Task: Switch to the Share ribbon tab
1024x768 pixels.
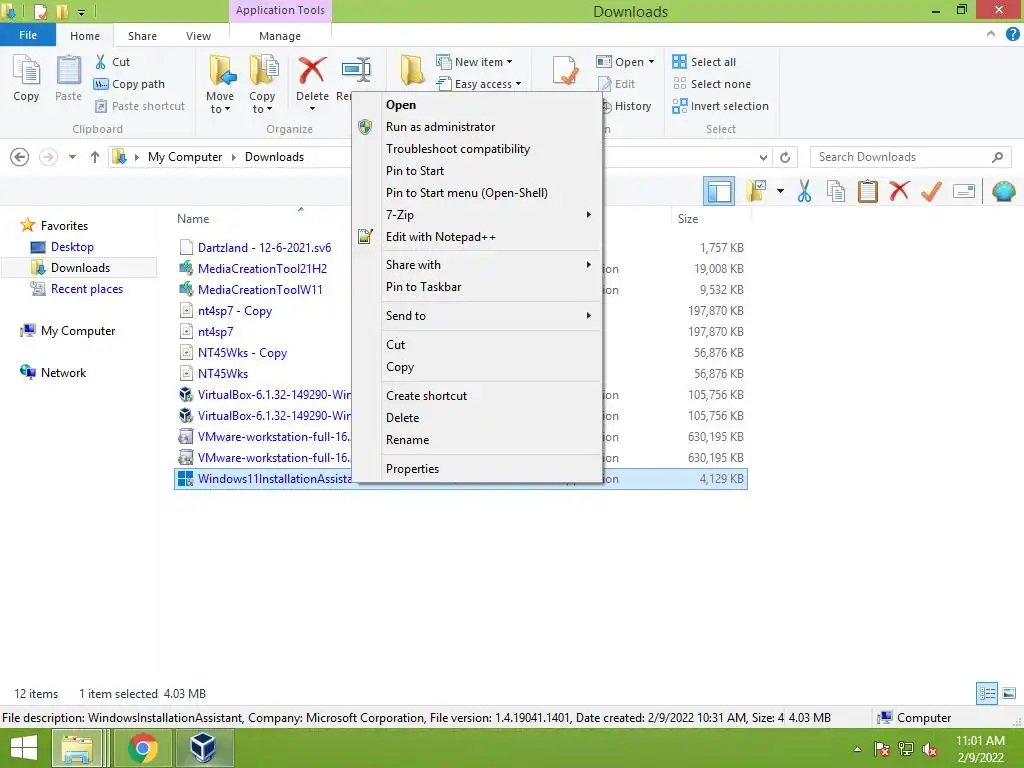Action: click(x=142, y=36)
